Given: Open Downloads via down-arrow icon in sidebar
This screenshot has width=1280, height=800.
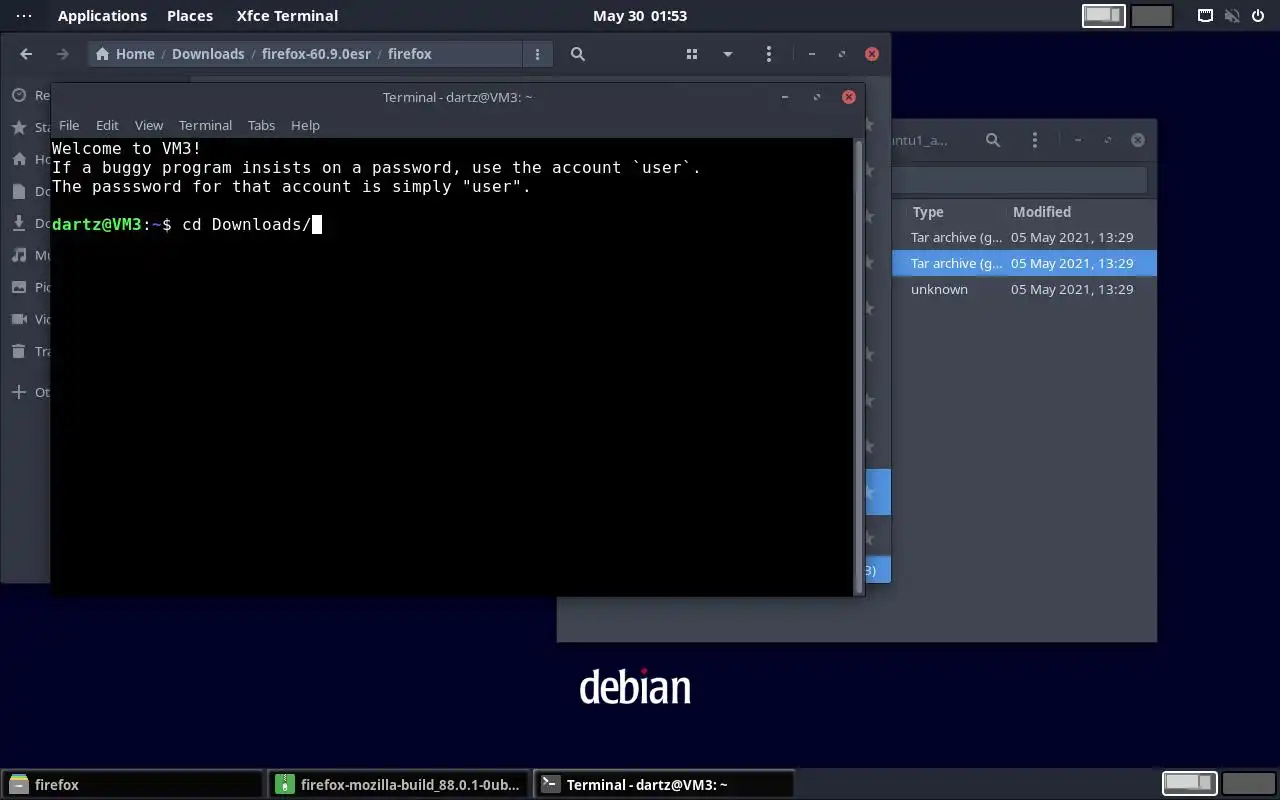Looking at the screenshot, I should tap(19, 223).
